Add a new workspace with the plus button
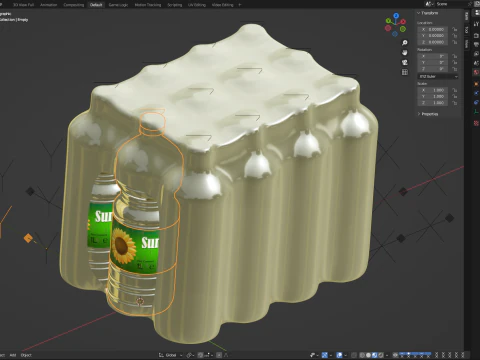Screen dimensions: 480x360 240,5
